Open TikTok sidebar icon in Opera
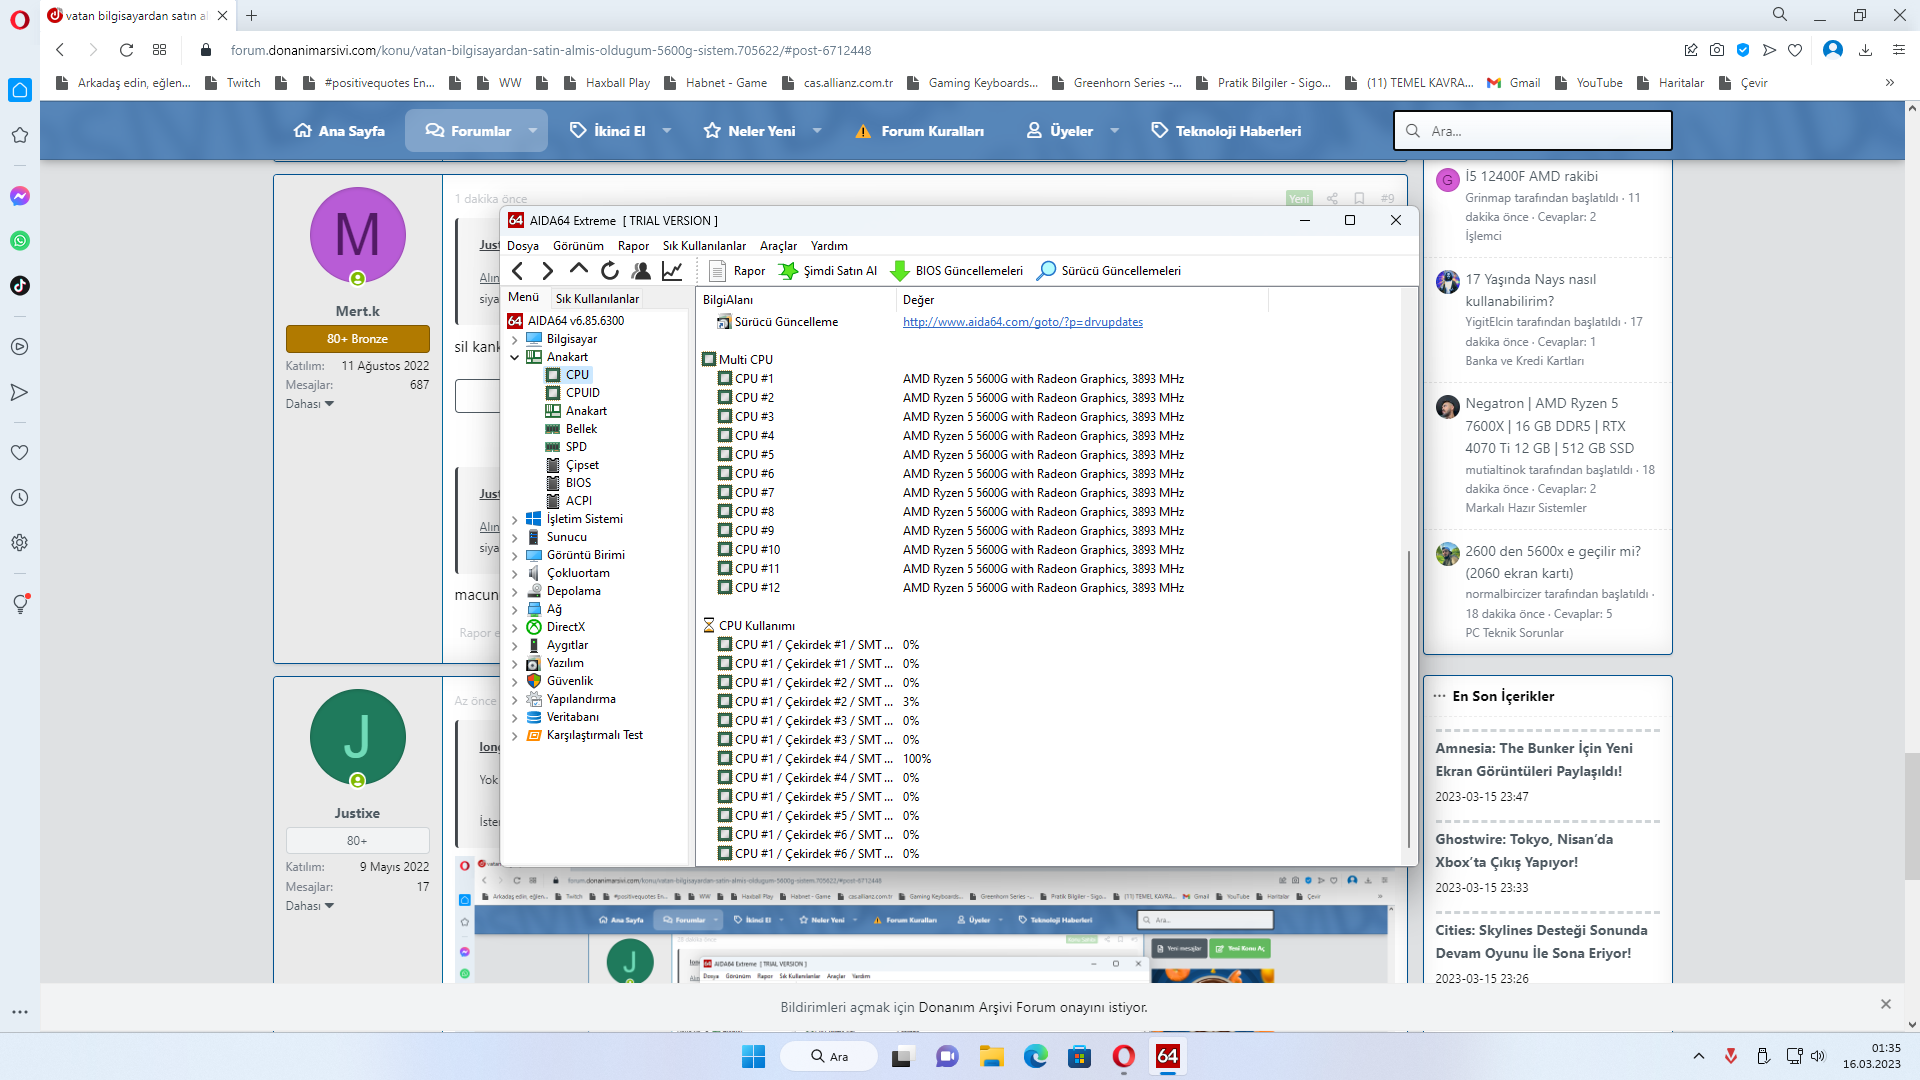This screenshot has height=1080, width=1920. (19, 286)
